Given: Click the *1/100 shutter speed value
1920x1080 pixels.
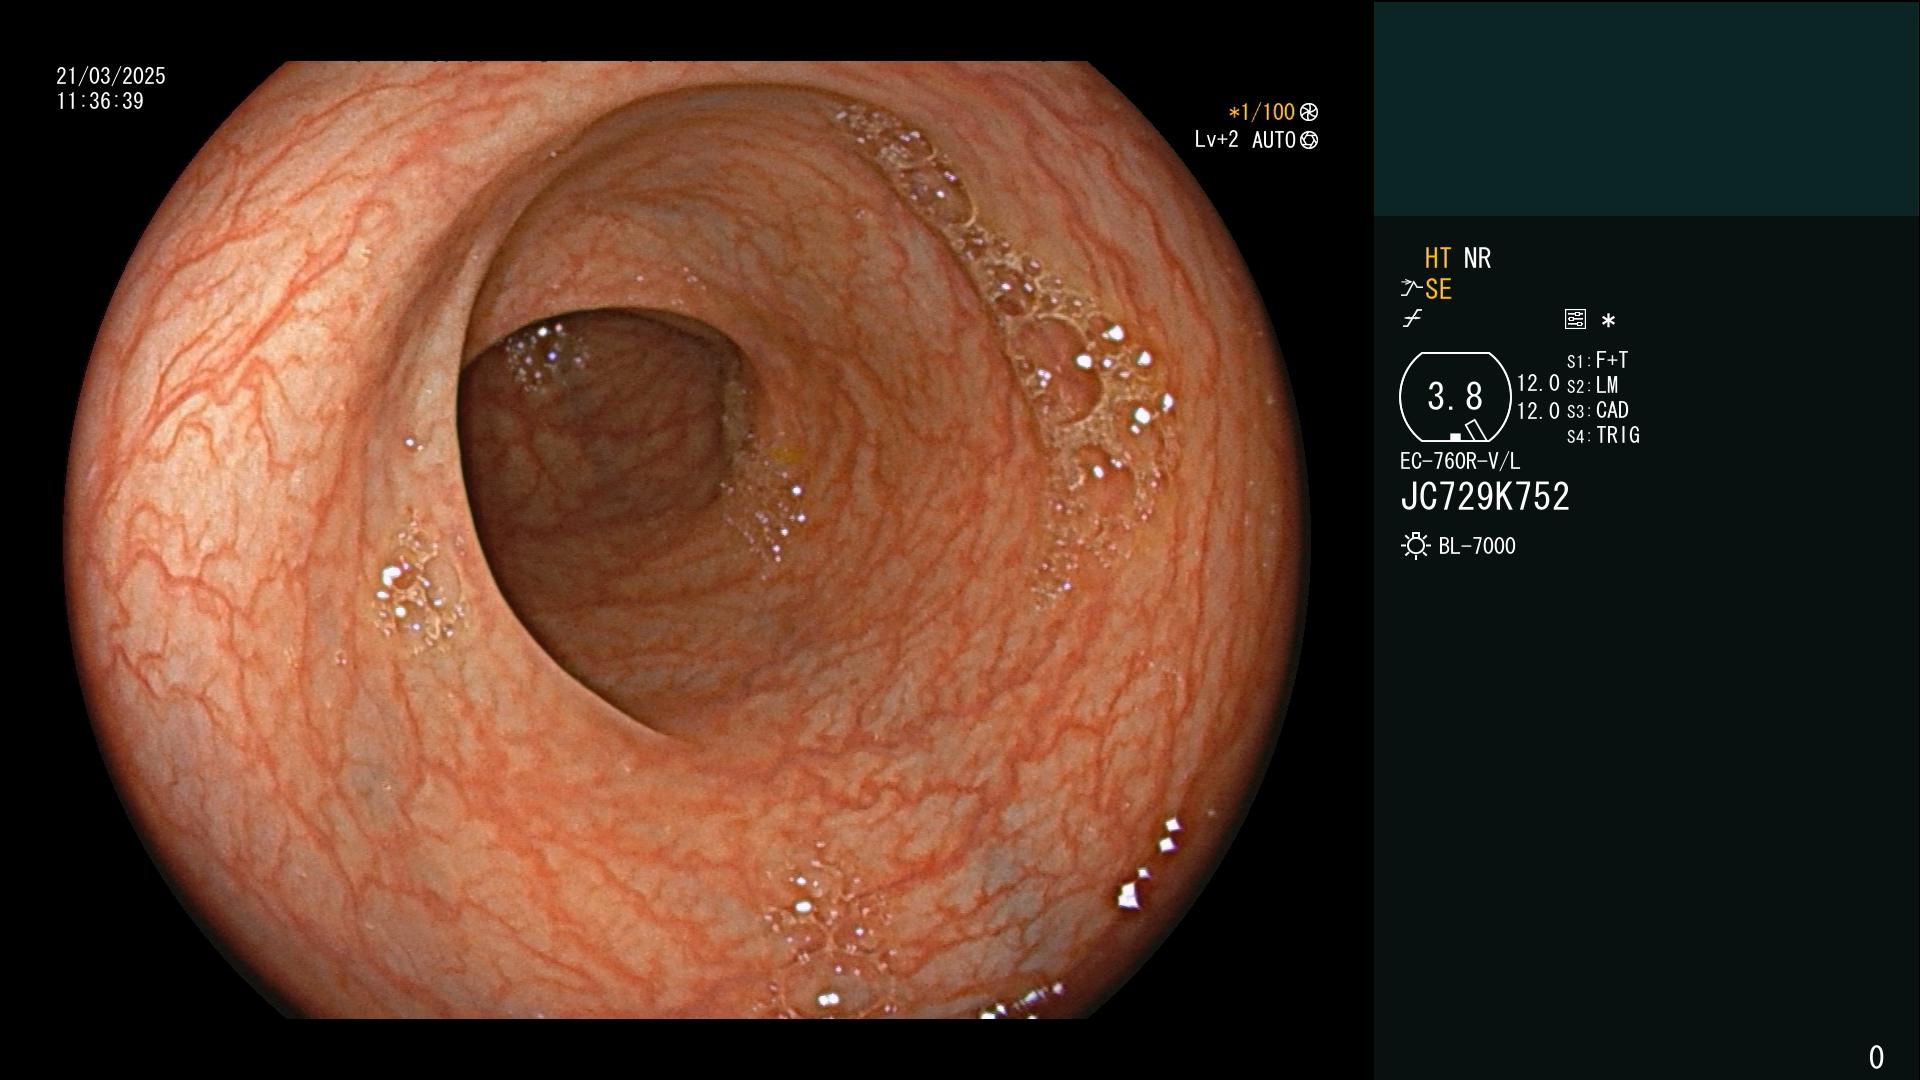Looking at the screenshot, I should [x=1261, y=112].
